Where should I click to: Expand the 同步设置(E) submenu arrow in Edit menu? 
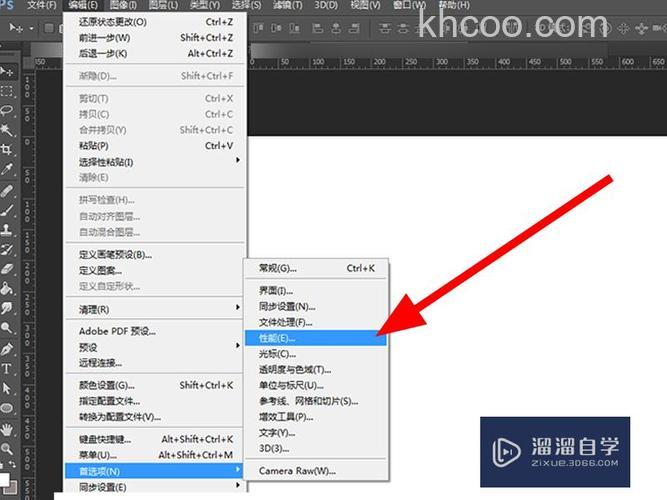[238, 485]
